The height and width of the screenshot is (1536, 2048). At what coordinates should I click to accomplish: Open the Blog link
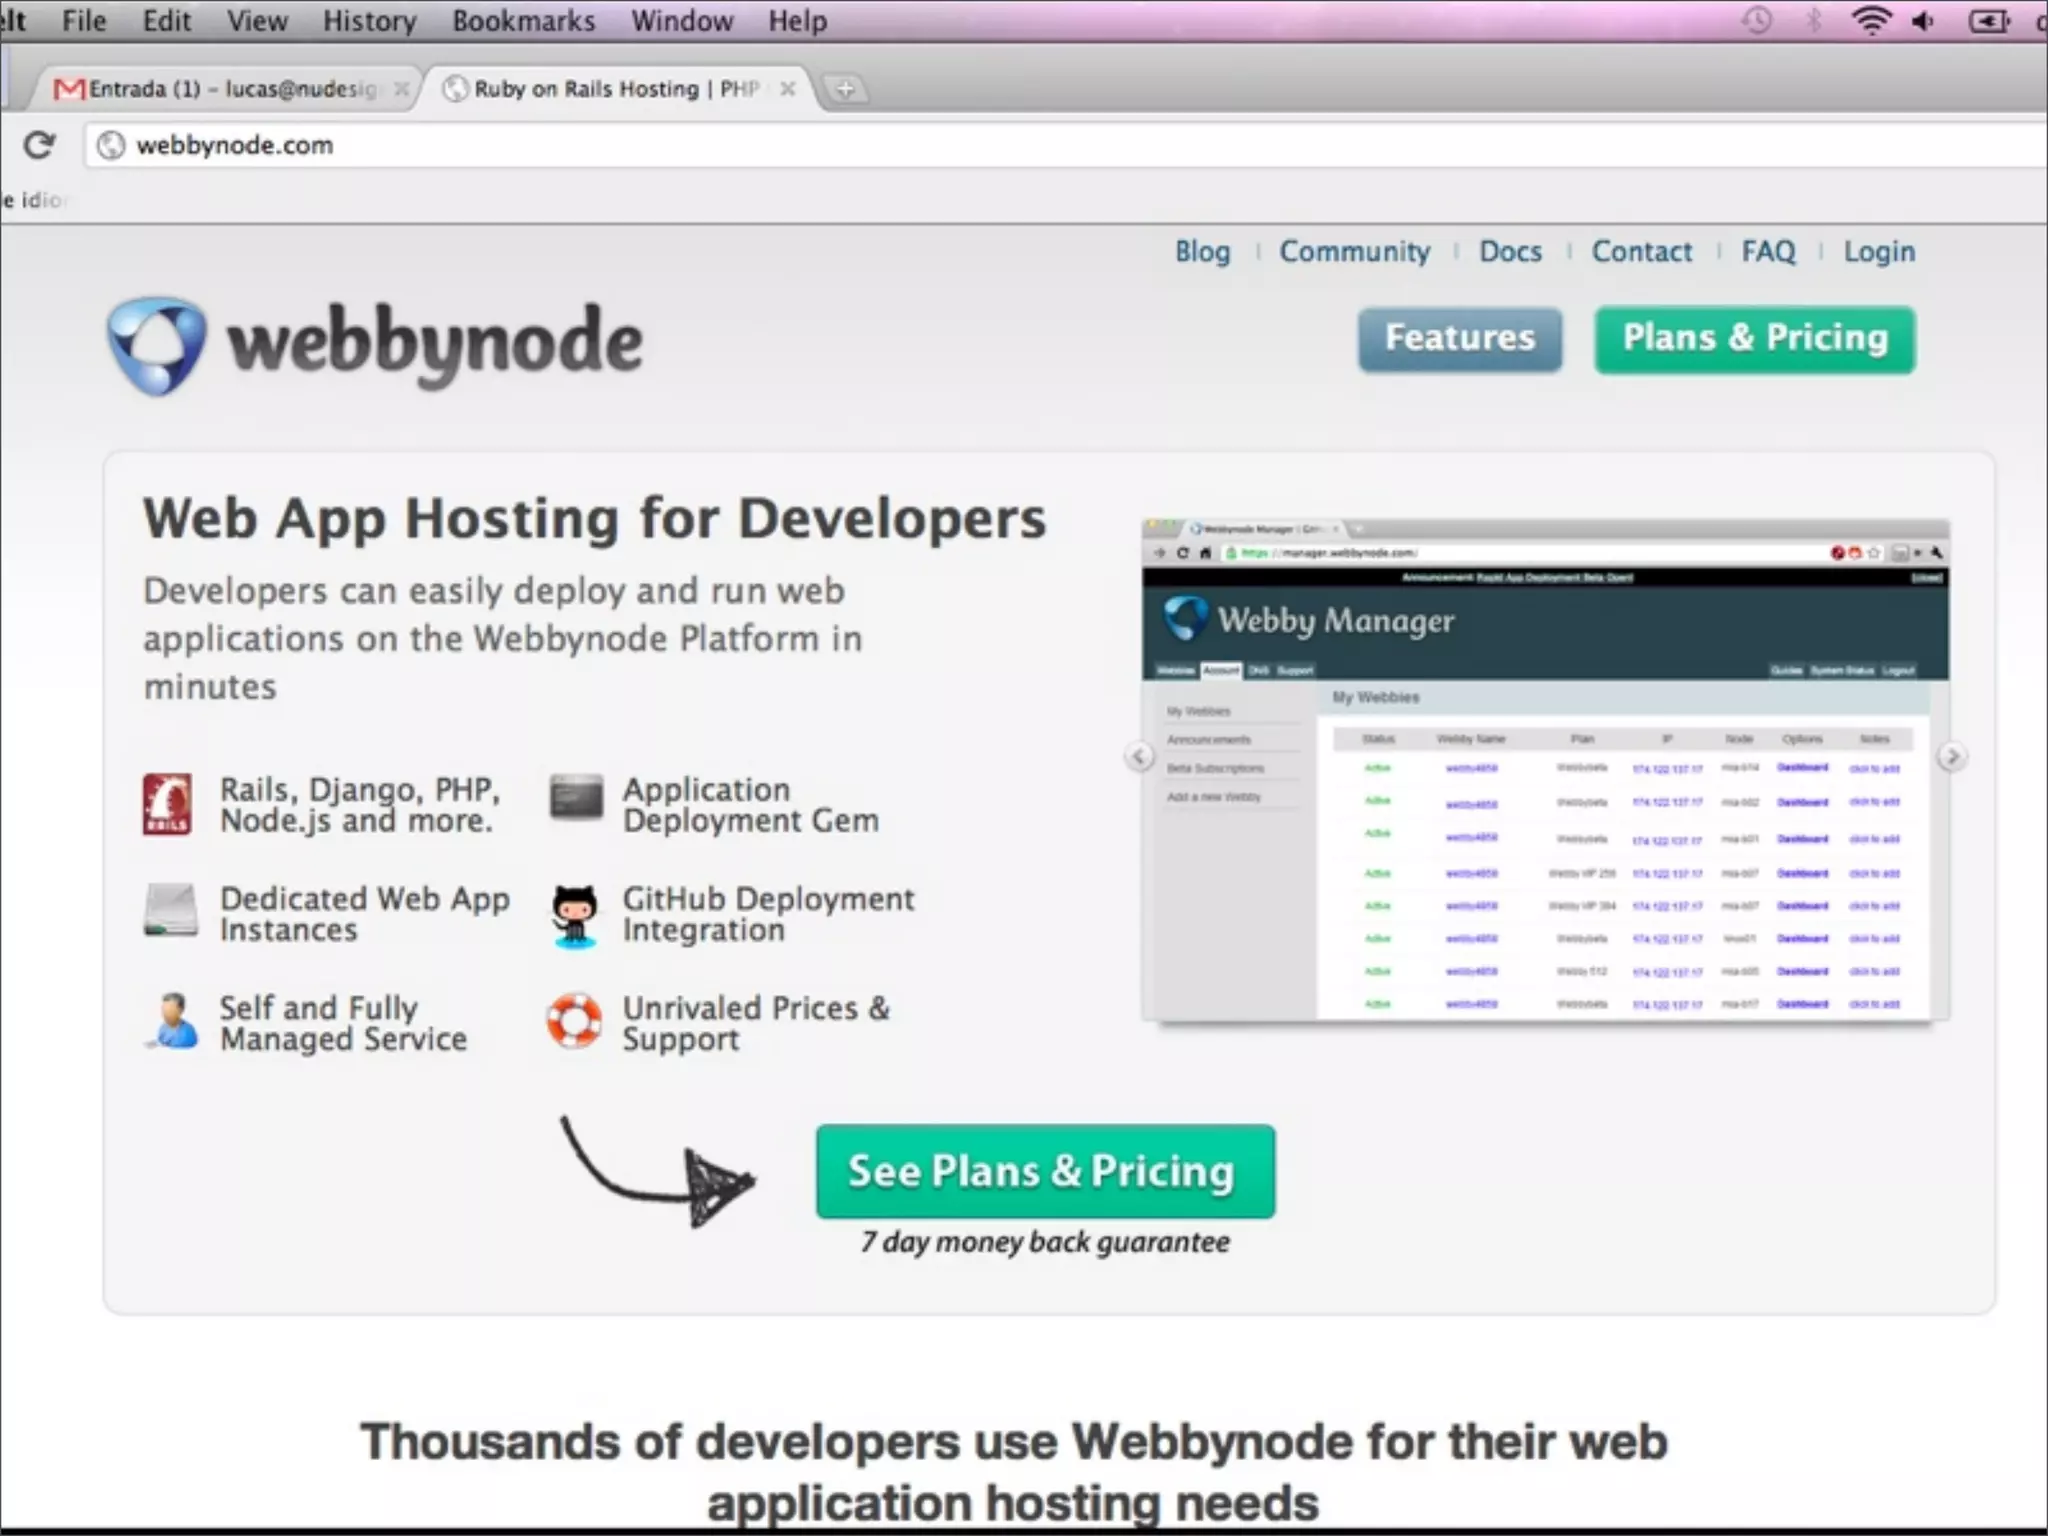pyautogui.click(x=1202, y=252)
